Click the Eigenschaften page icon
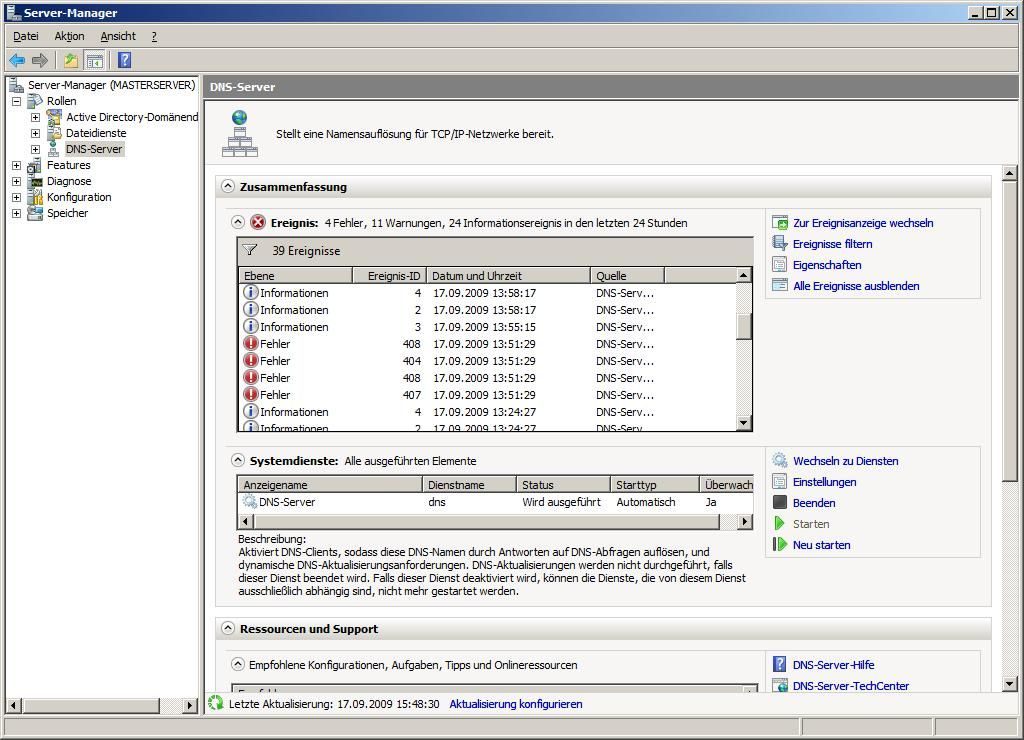The image size is (1024, 740). click(x=780, y=265)
